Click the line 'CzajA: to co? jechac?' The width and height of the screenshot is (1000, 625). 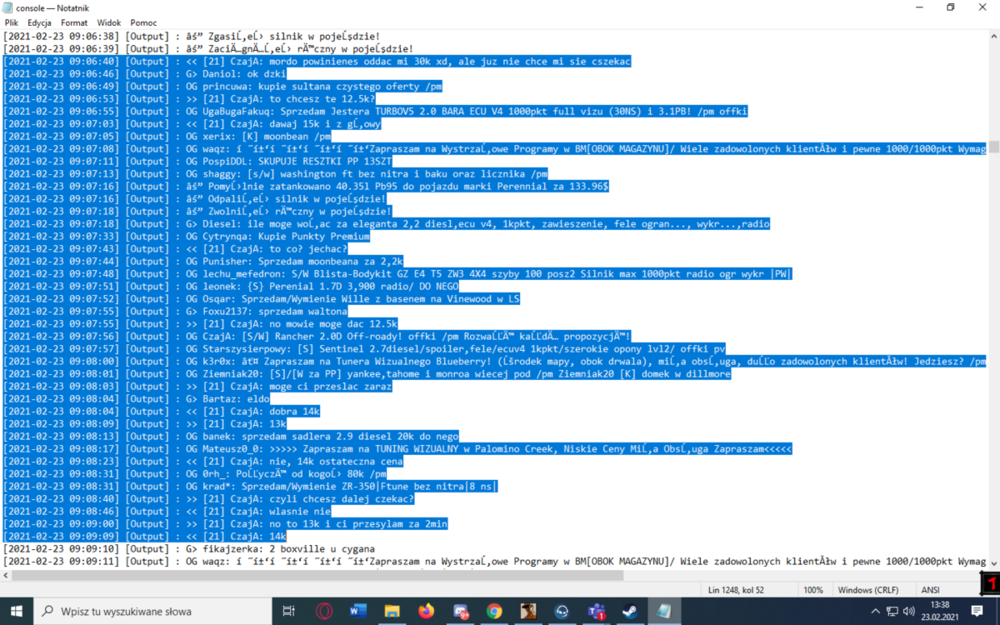pyautogui.click(x=175, y=249)
